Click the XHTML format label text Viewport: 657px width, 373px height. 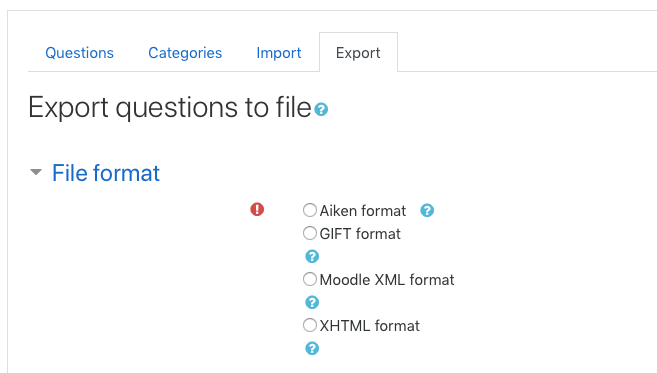(x=370, y=326)
